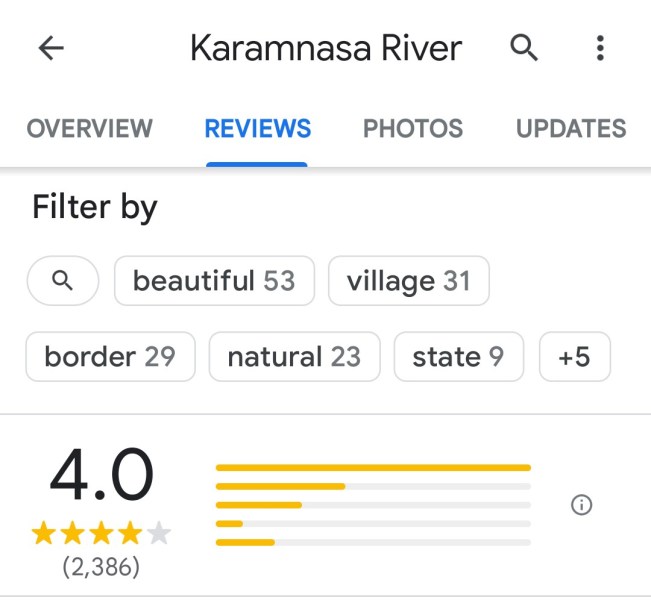This screenshot has width=651, height=600.
Task: Click the four-star rating bar
Action: pos(372,486)
